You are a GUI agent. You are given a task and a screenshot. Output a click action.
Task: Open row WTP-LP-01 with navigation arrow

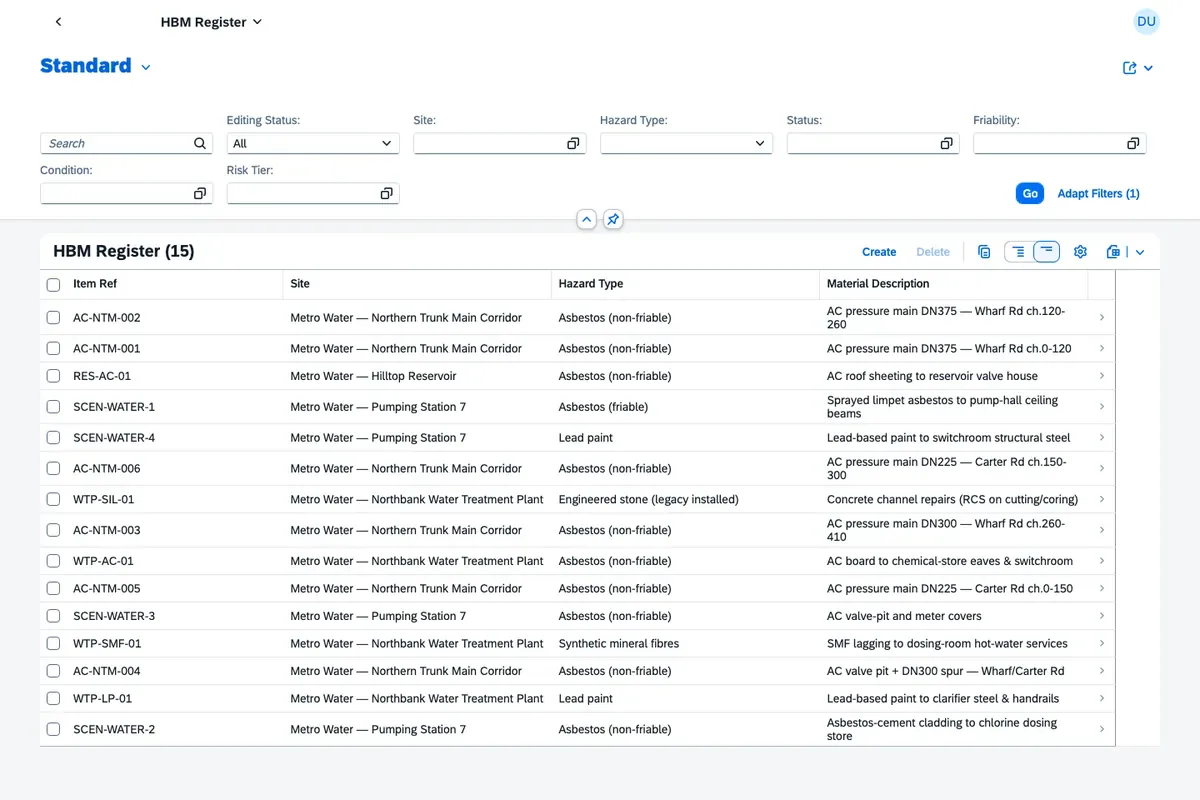coord(1101,698)
